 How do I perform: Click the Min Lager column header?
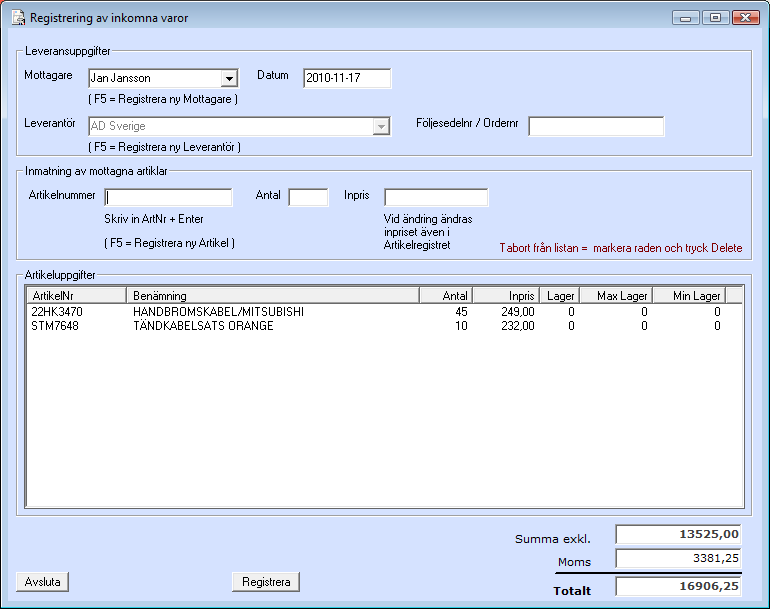click(x=689, y=296)
